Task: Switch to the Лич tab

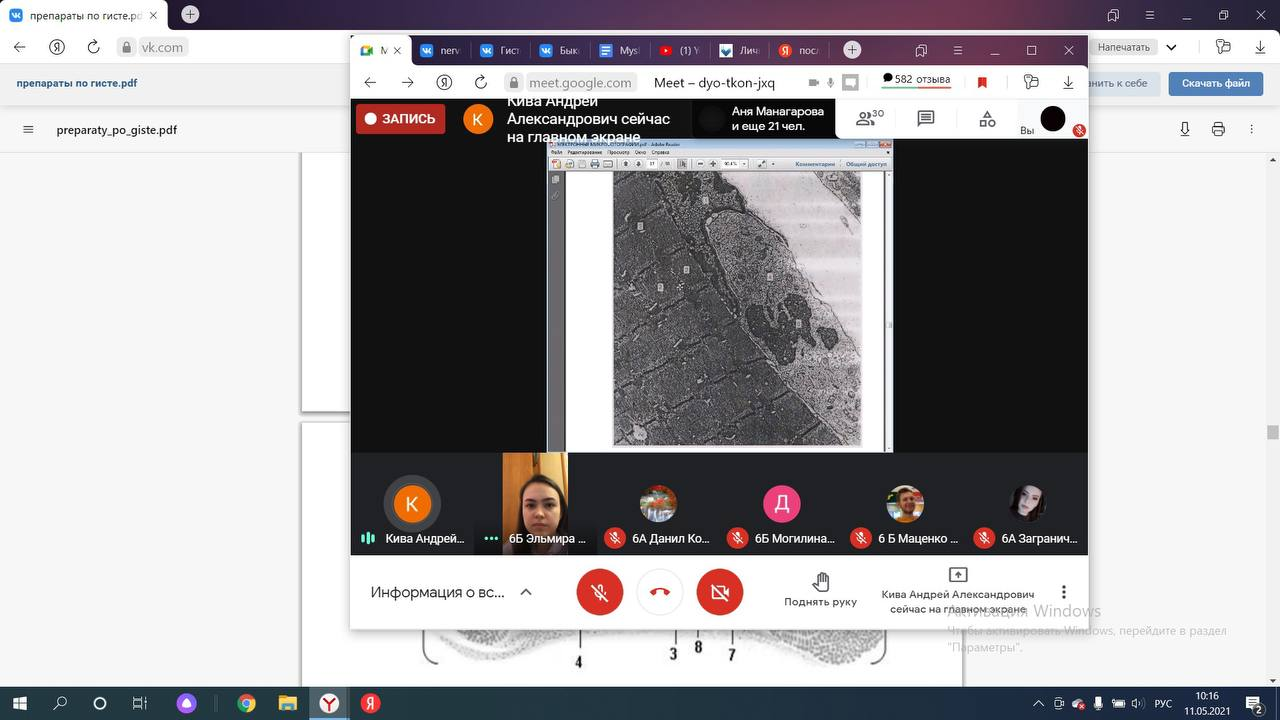Action: point(741,50)
